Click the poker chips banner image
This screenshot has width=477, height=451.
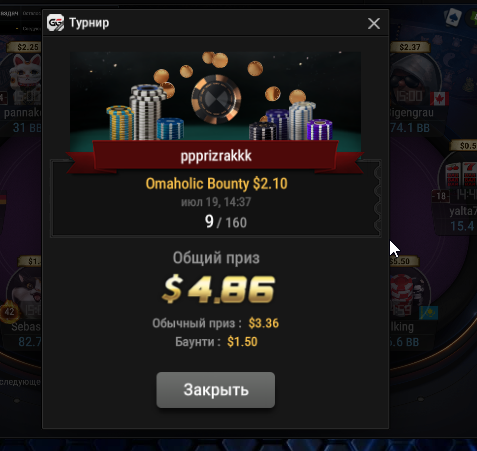pos(215,96)
